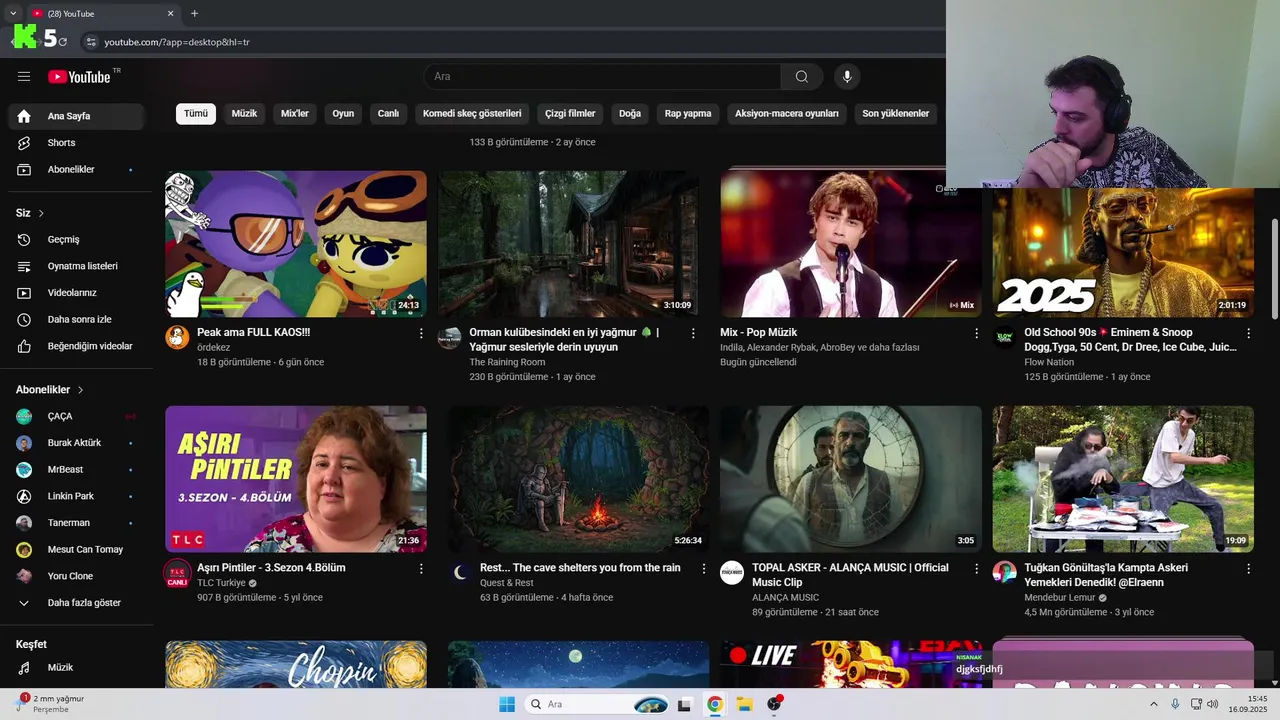Open cave shelters rain video thumbnail
Screen dimensions: 1280x720
point(579,479)
